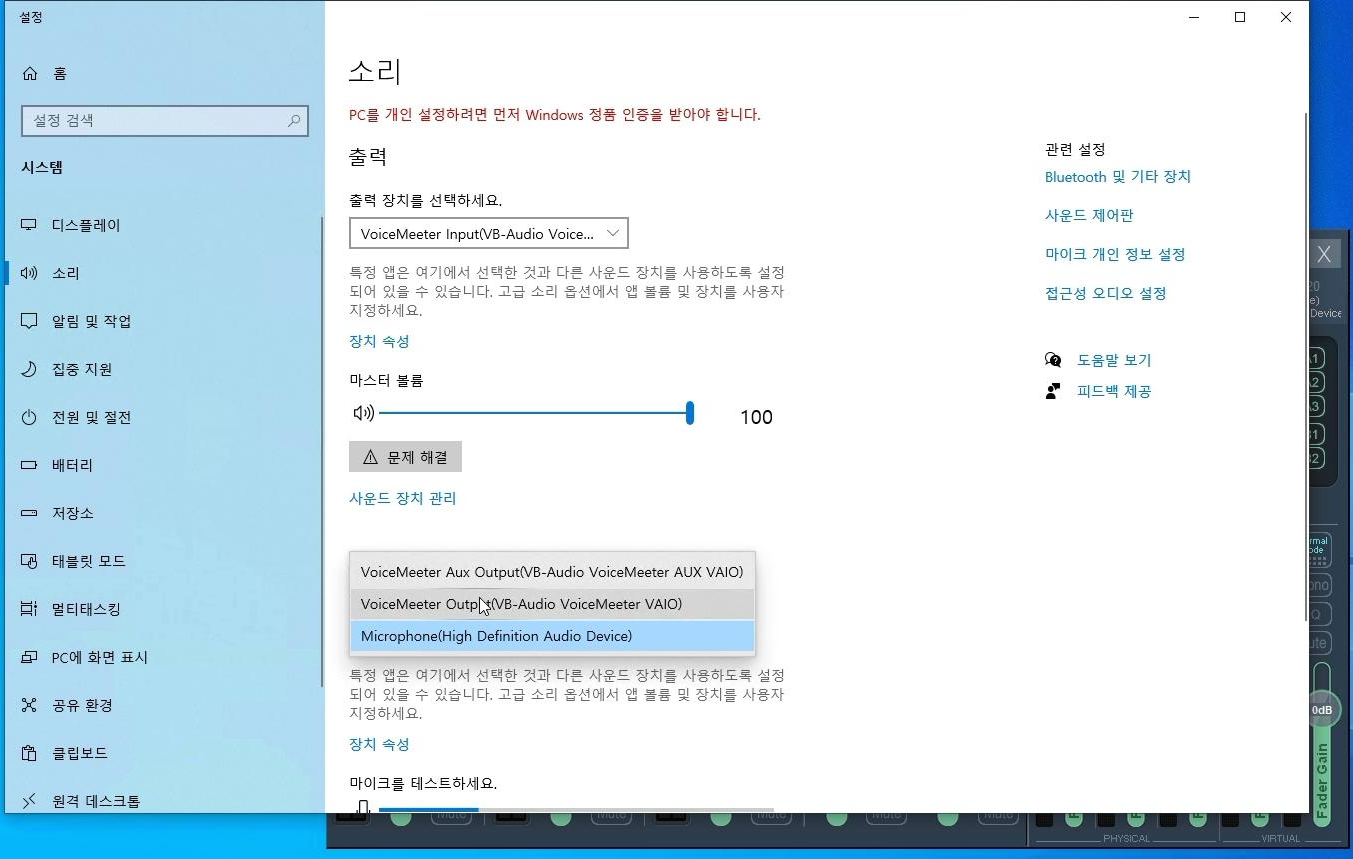Click the 출력 section heading
The height and width of the screenshot is (859, 1353).
tap(368, 157)
